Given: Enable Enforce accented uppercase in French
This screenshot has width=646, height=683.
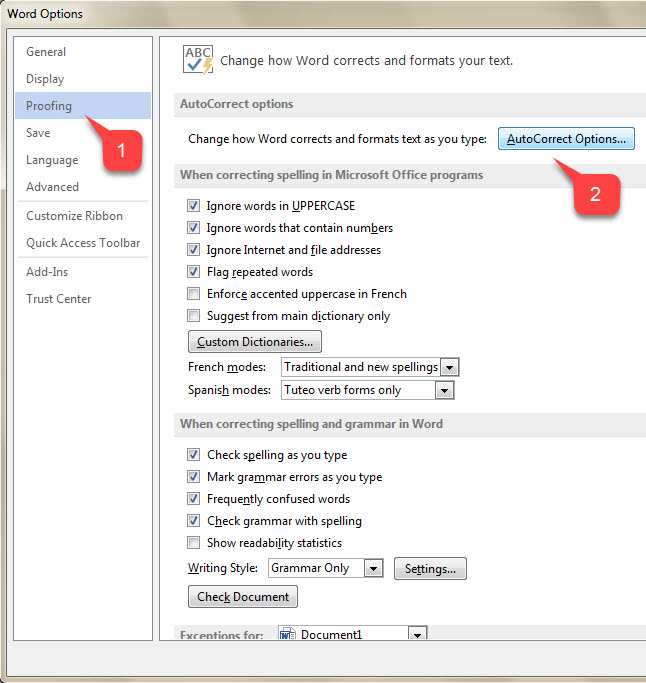Looking at the screenshot, I should click(x=194, y=294).
